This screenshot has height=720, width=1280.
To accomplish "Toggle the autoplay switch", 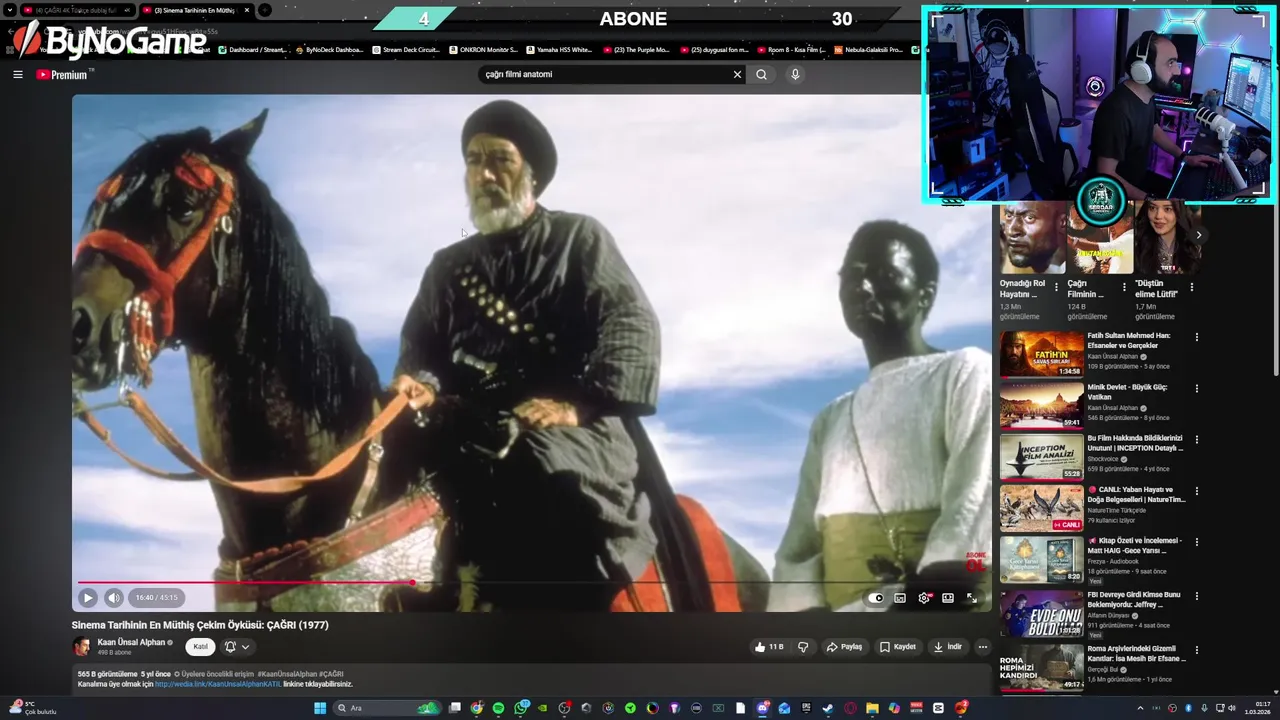I will 876,598.
